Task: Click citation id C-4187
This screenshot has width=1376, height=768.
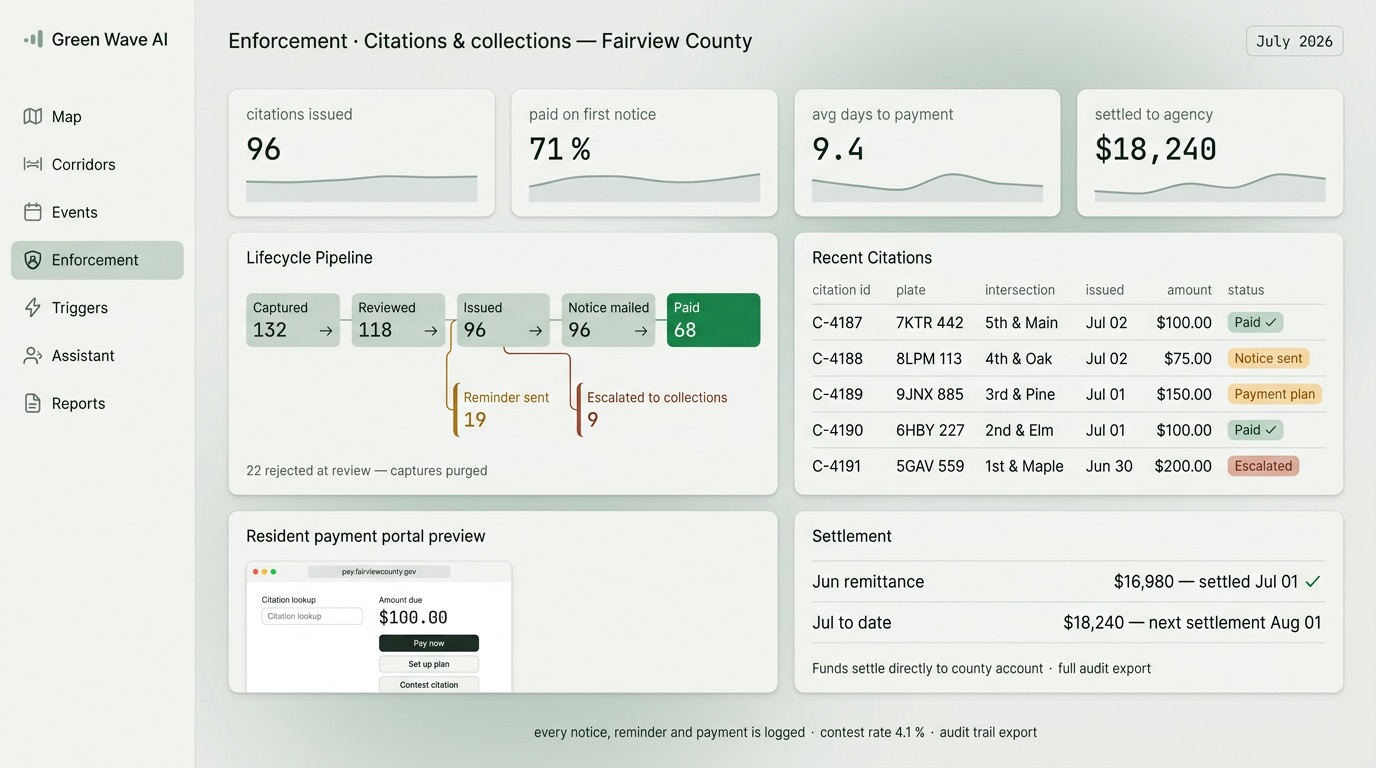Action: tap(837, 323)
